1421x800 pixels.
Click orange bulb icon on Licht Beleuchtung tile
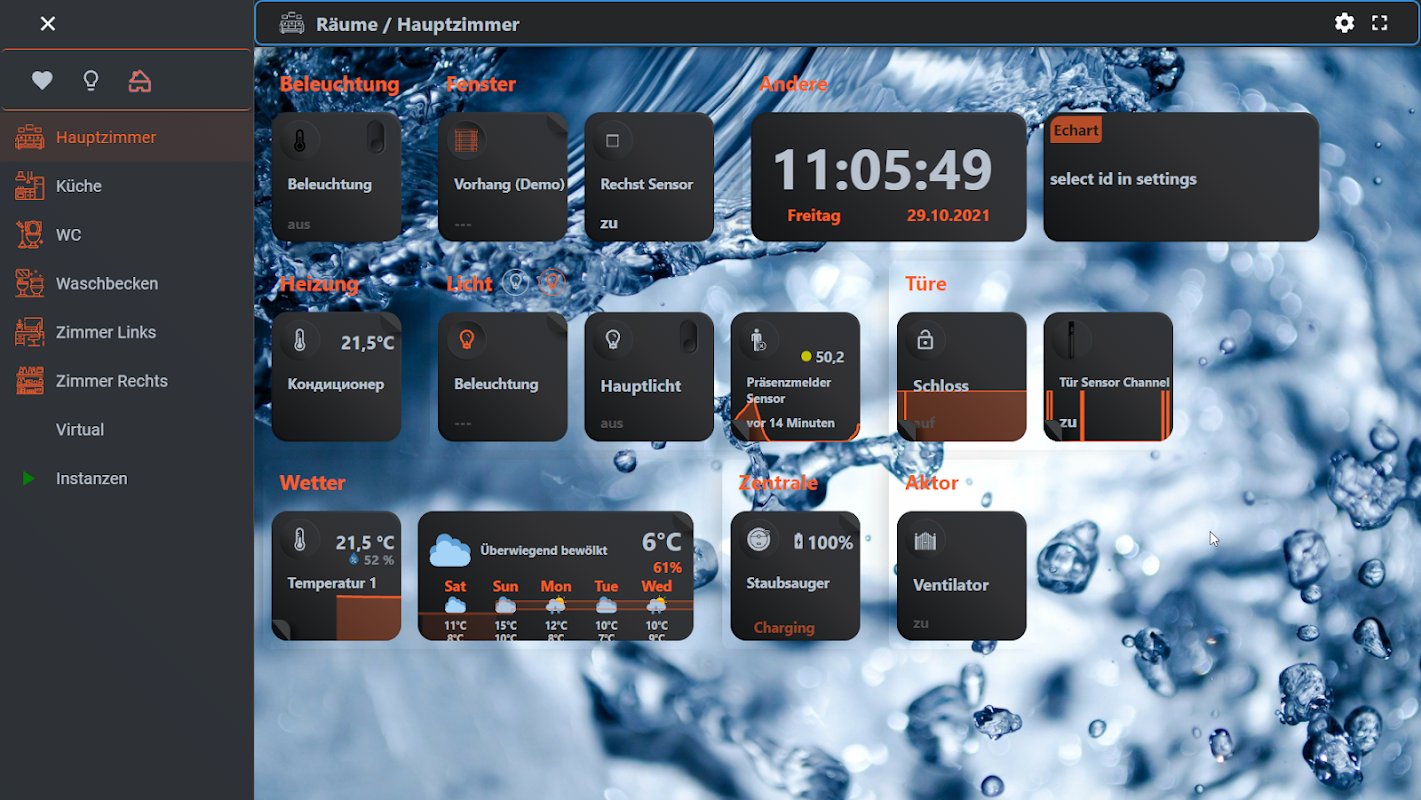pos(465,340)
